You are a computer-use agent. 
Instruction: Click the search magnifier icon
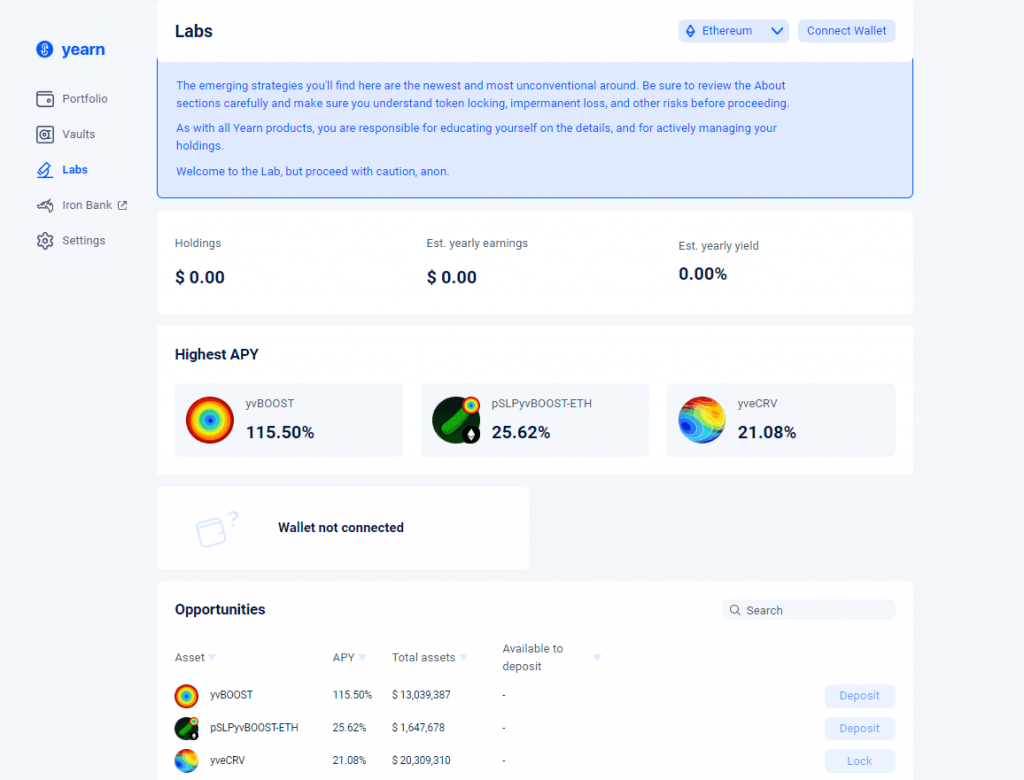[x=735, y=610]
